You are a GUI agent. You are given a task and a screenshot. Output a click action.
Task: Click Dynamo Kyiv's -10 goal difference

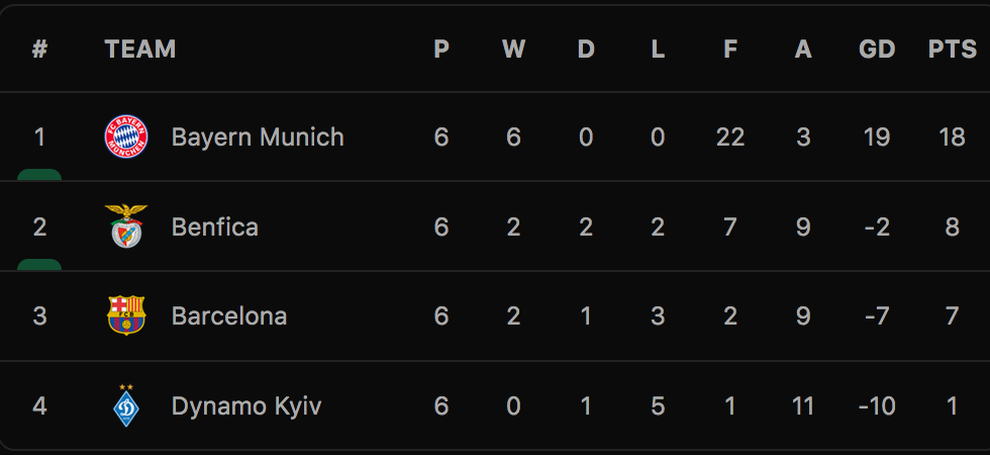[877, 406]
